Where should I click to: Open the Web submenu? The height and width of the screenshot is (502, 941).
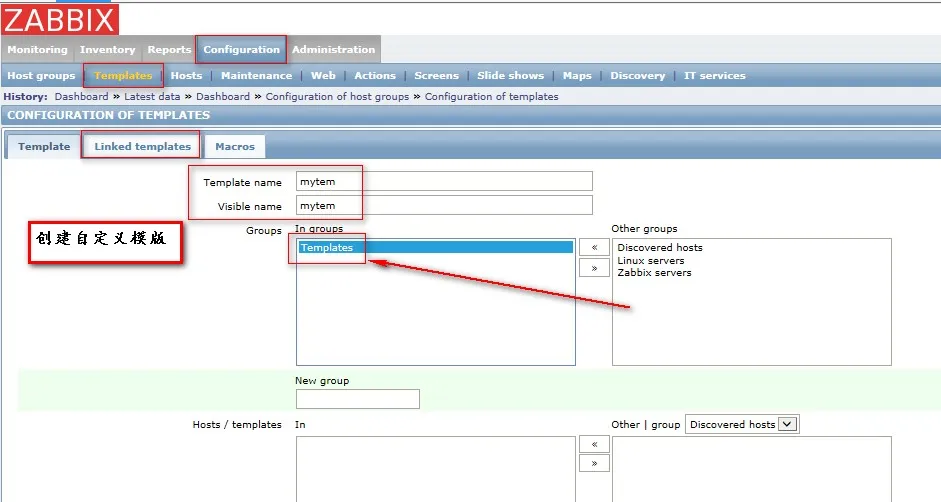click(x=323, y=76)
